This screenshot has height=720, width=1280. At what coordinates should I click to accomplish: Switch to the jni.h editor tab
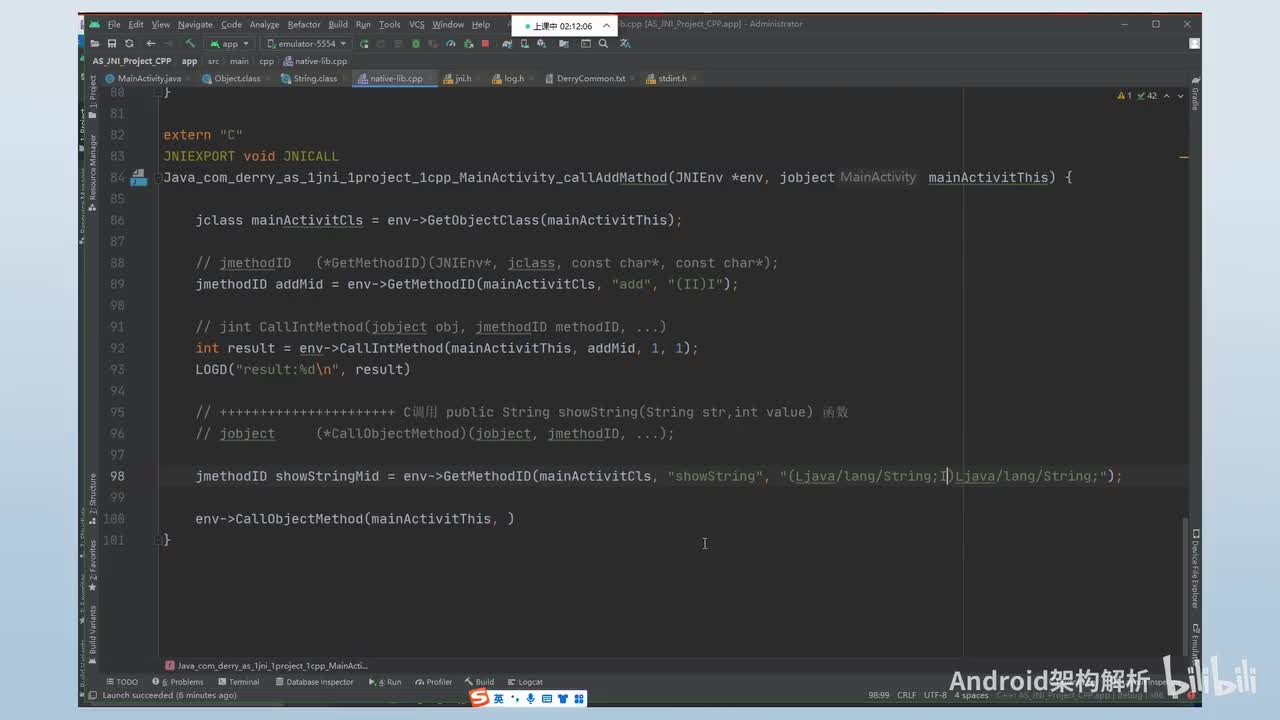463,78
